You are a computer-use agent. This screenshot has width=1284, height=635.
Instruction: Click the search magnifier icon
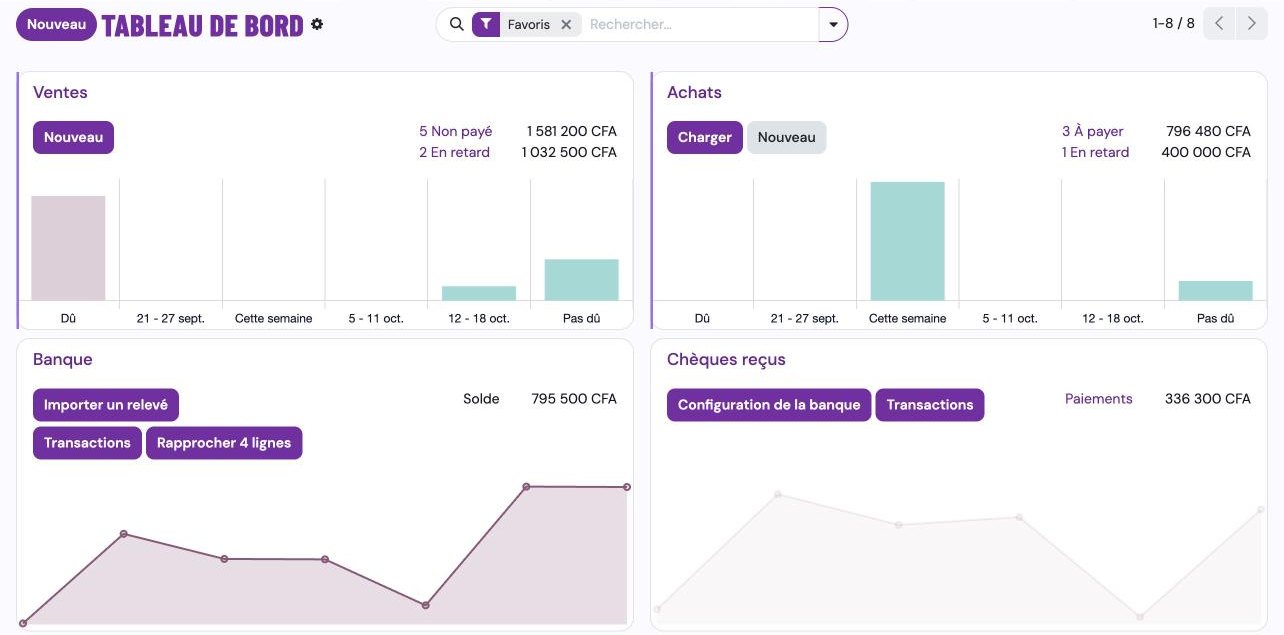tap(456, 24)
